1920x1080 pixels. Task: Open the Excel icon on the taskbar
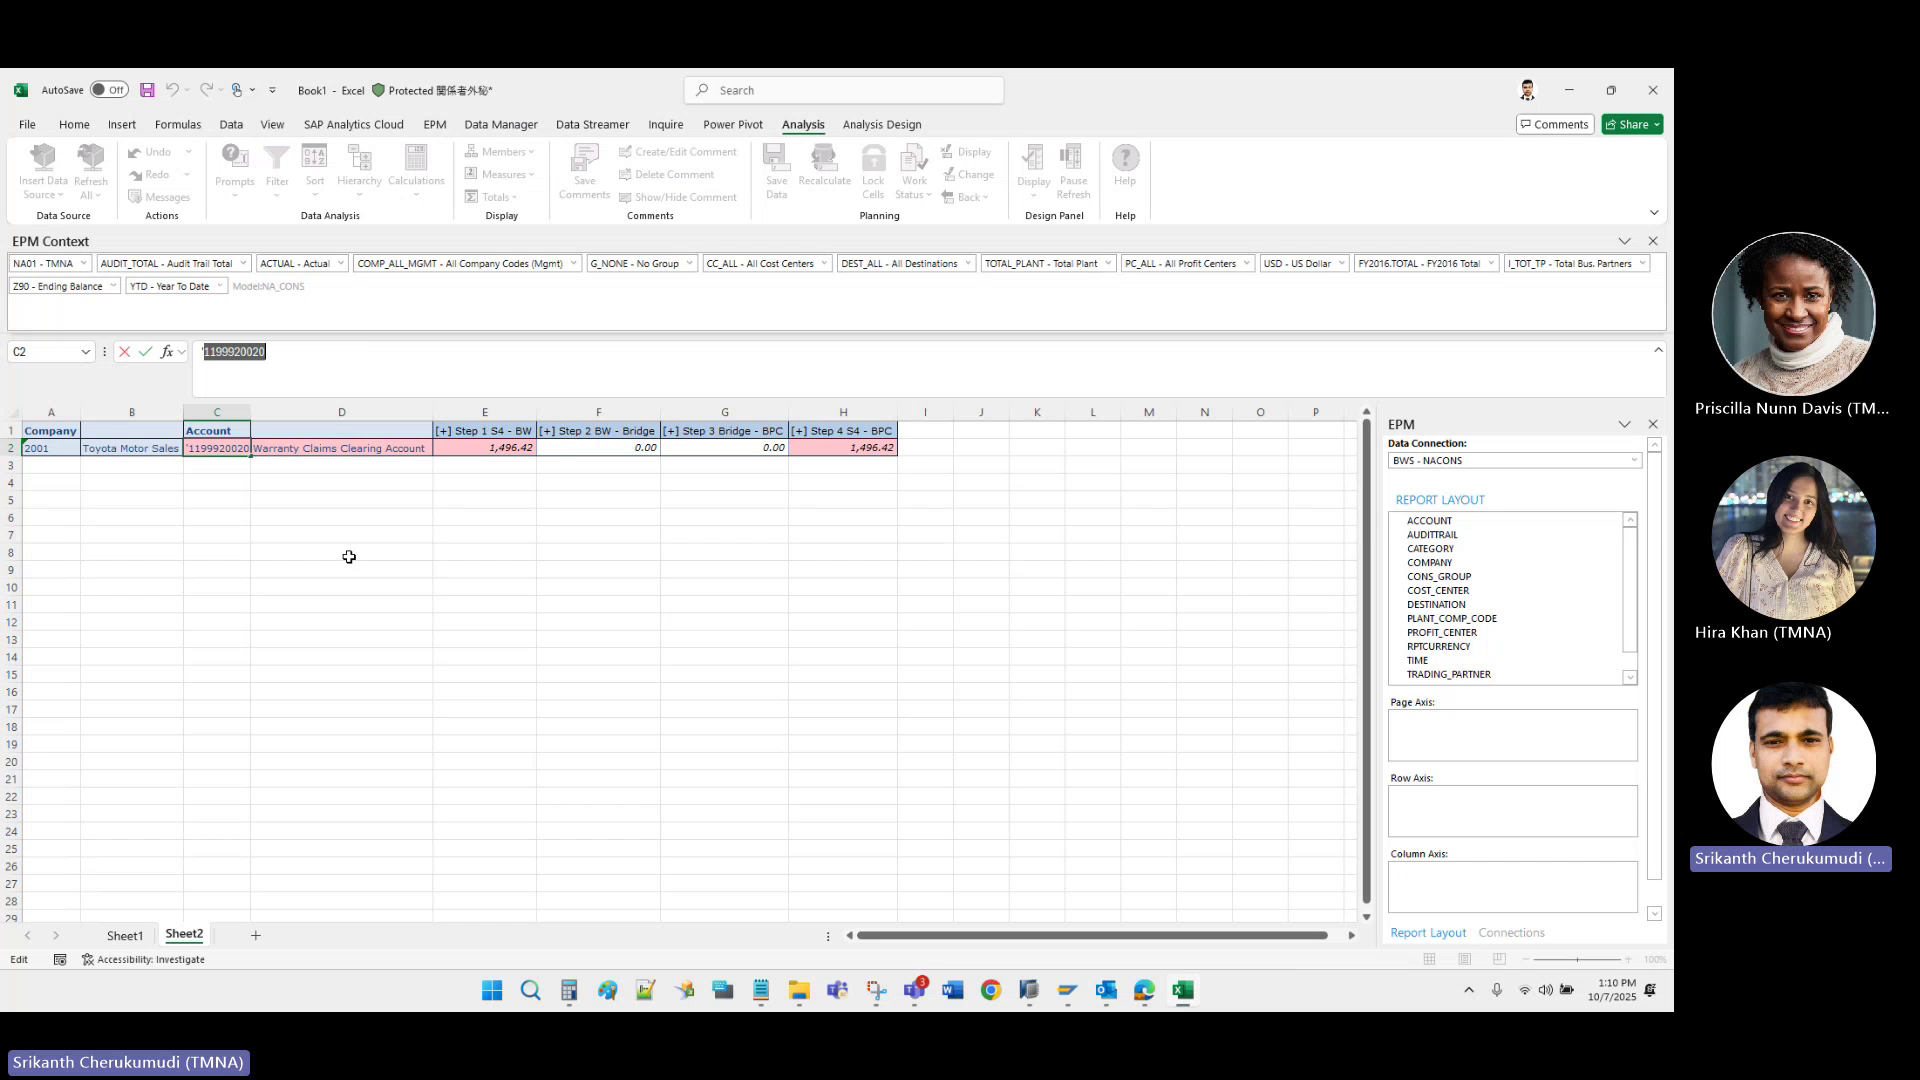coord(1183,991)
